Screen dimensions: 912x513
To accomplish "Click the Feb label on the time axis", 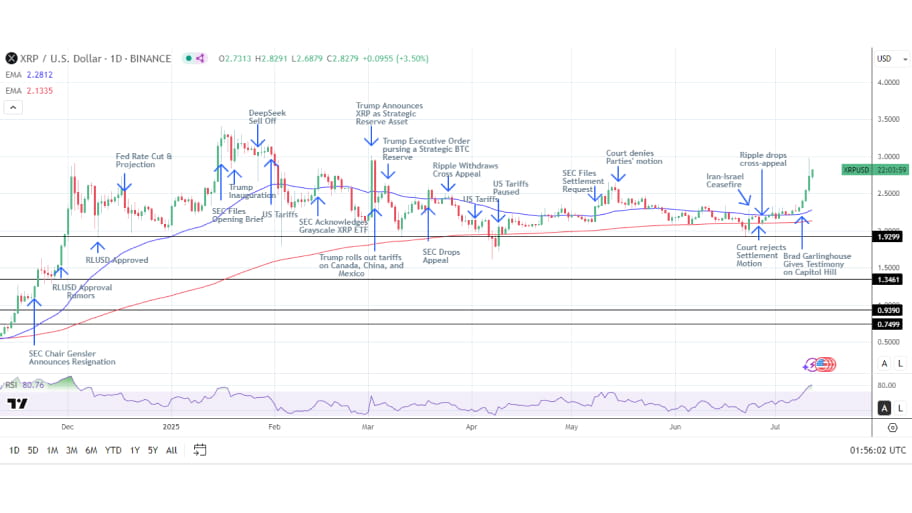I will pos(275,427).
